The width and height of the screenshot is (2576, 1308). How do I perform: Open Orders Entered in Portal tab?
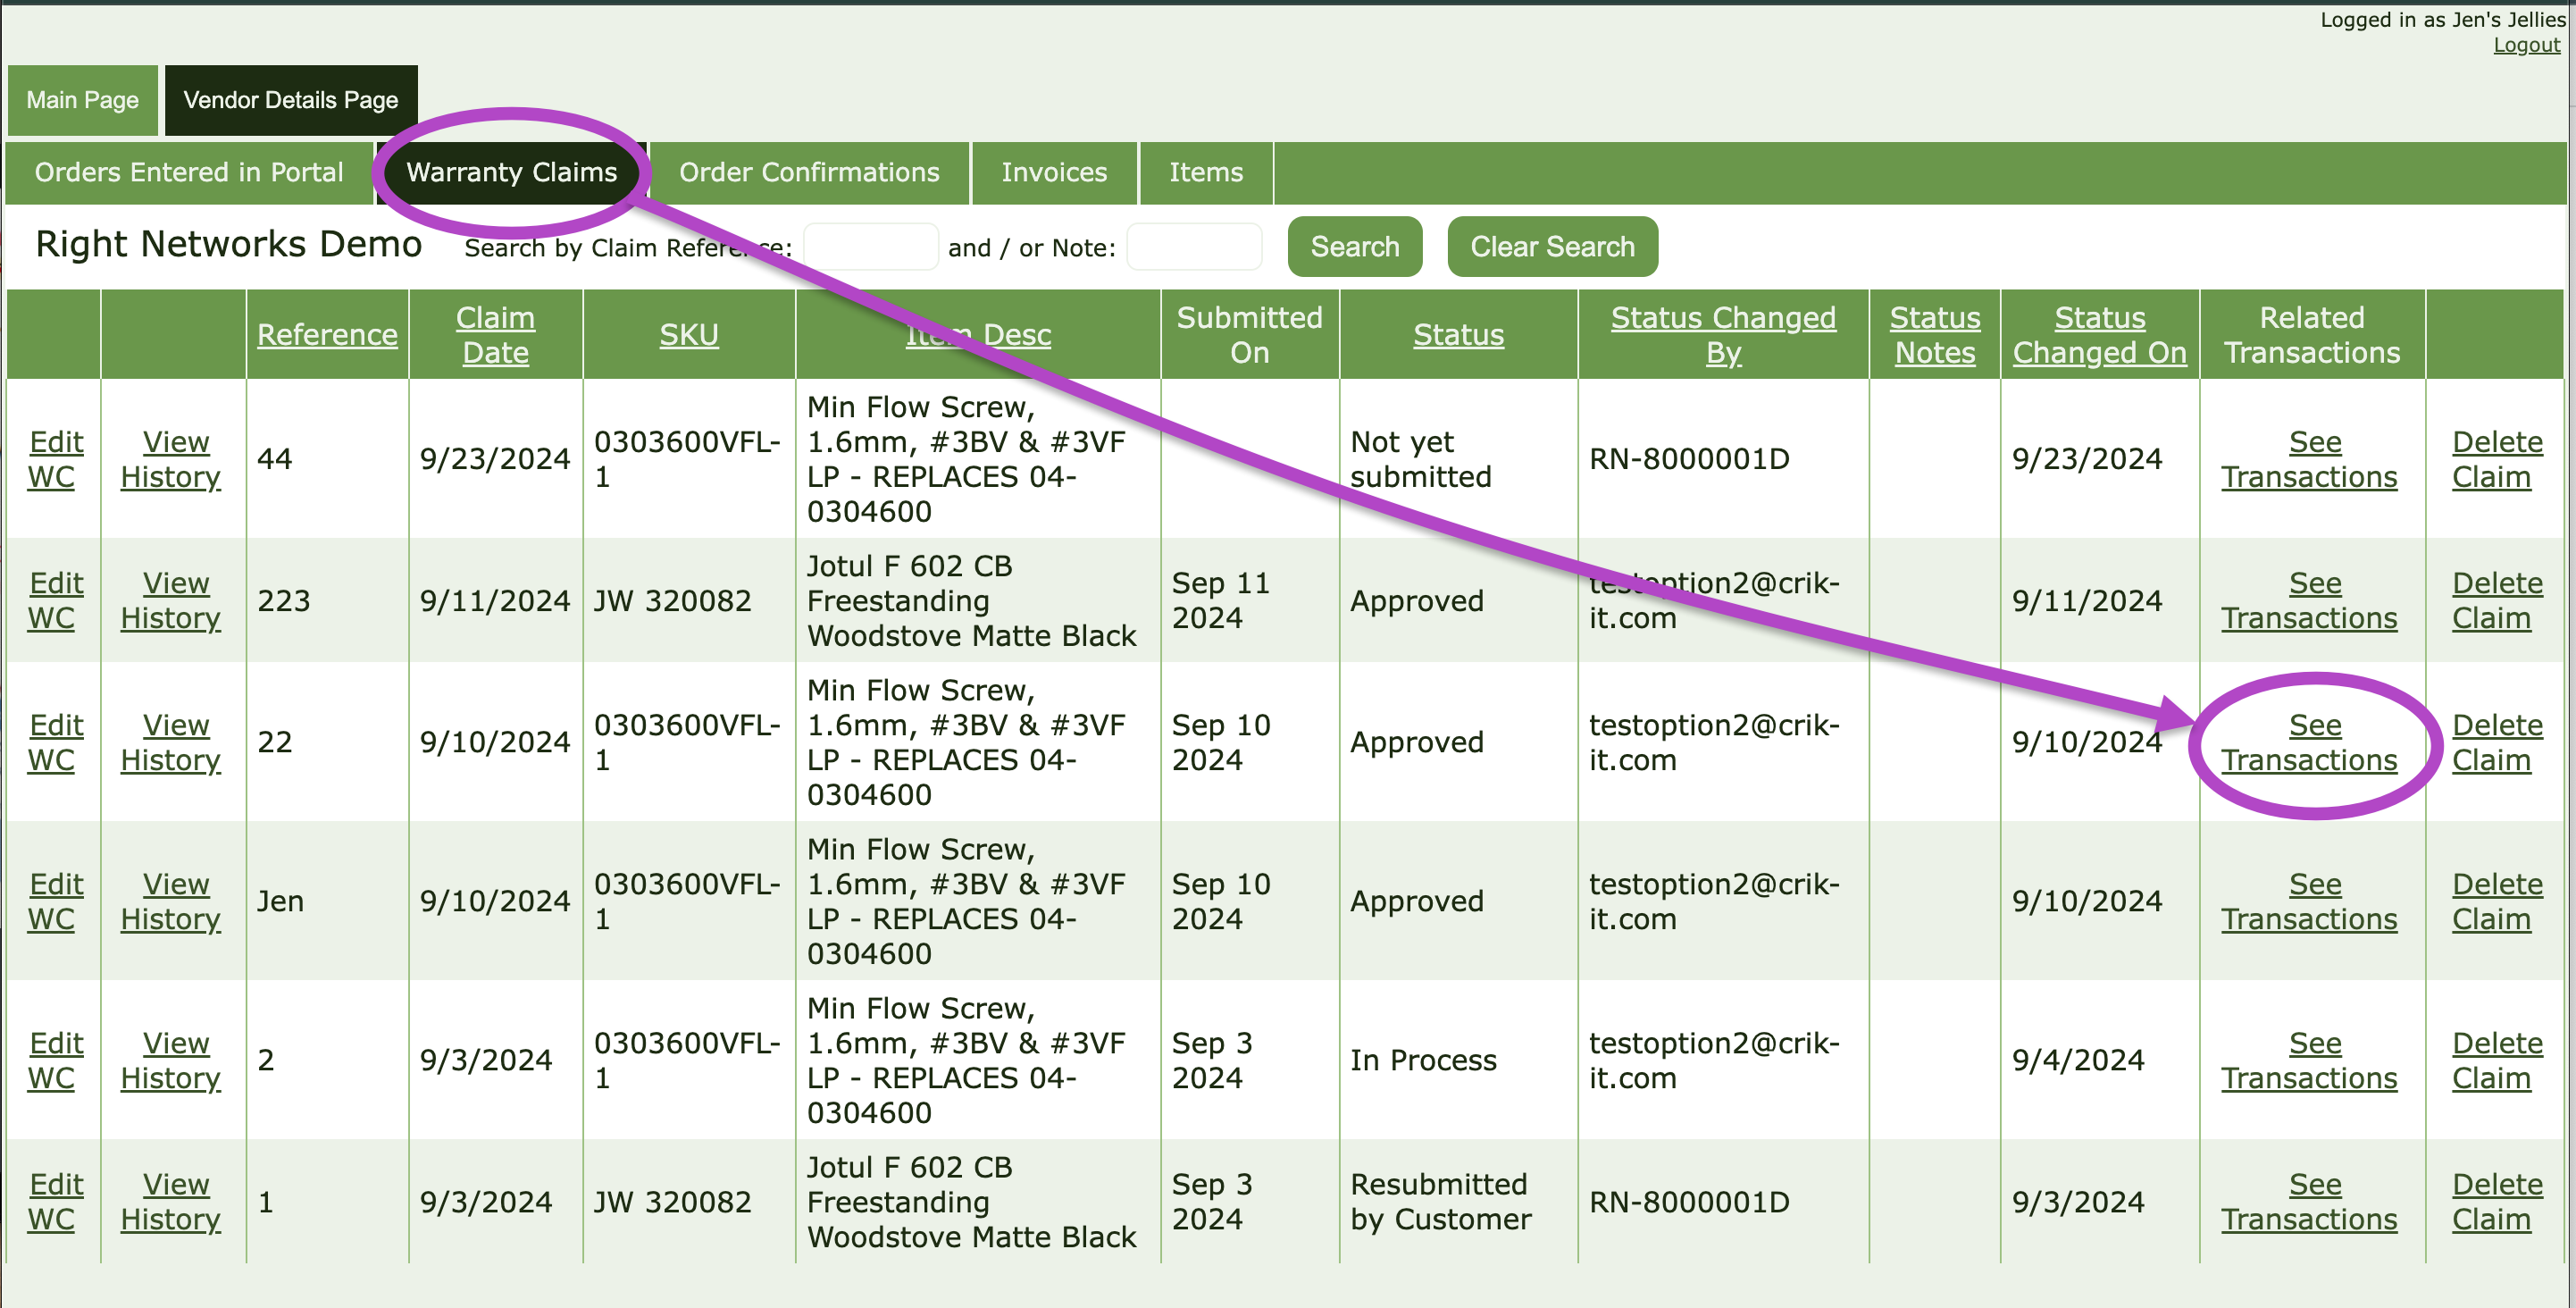click(x=189, y=172)
